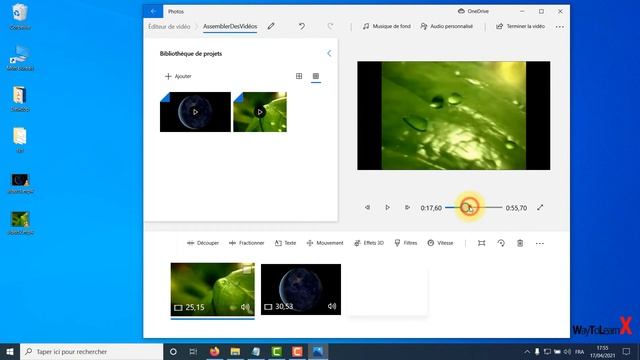Screen dimensions: 640x360
Task: Click the OneDrive button in title bar
Action: click(x=473, y=11)
